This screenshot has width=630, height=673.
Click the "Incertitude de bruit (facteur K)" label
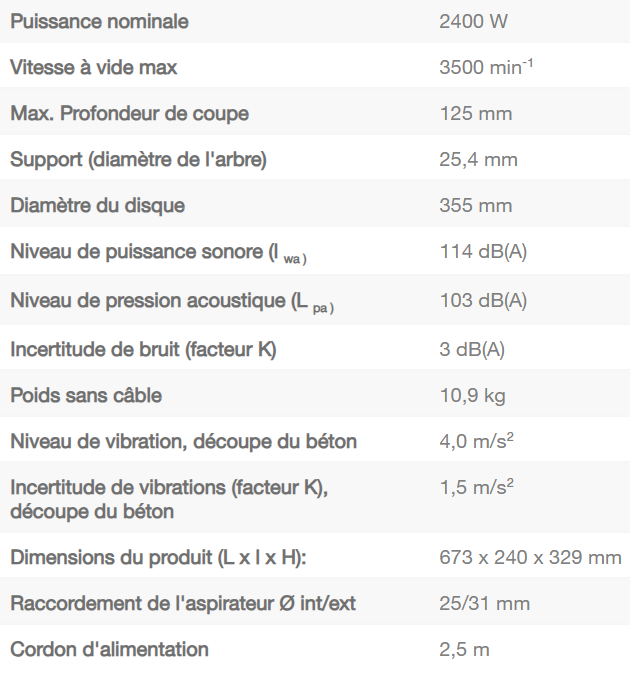tap(143, 349)
